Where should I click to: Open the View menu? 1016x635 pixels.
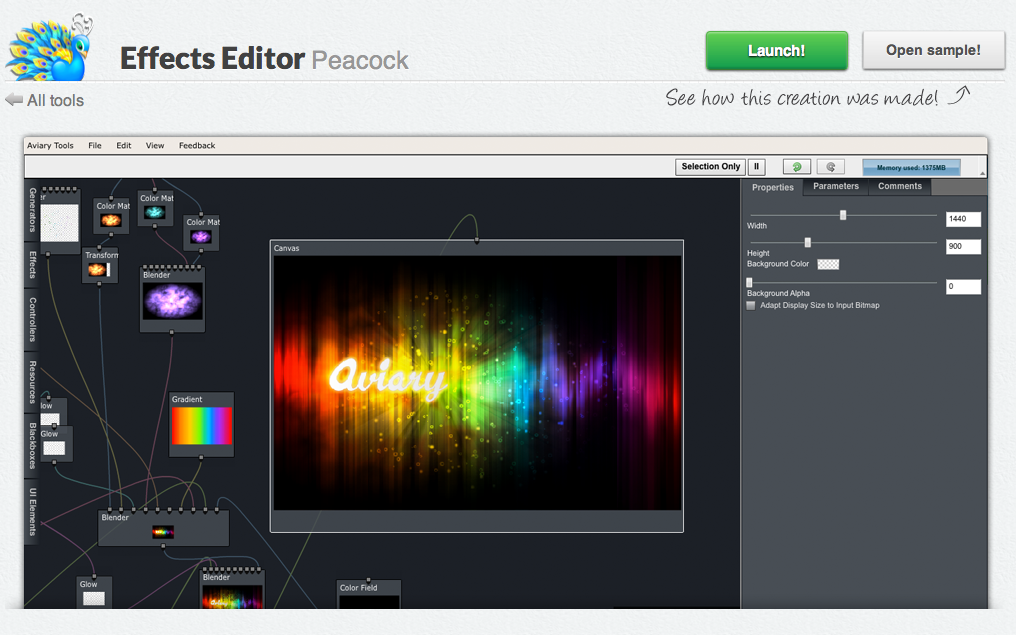point(155,145)
